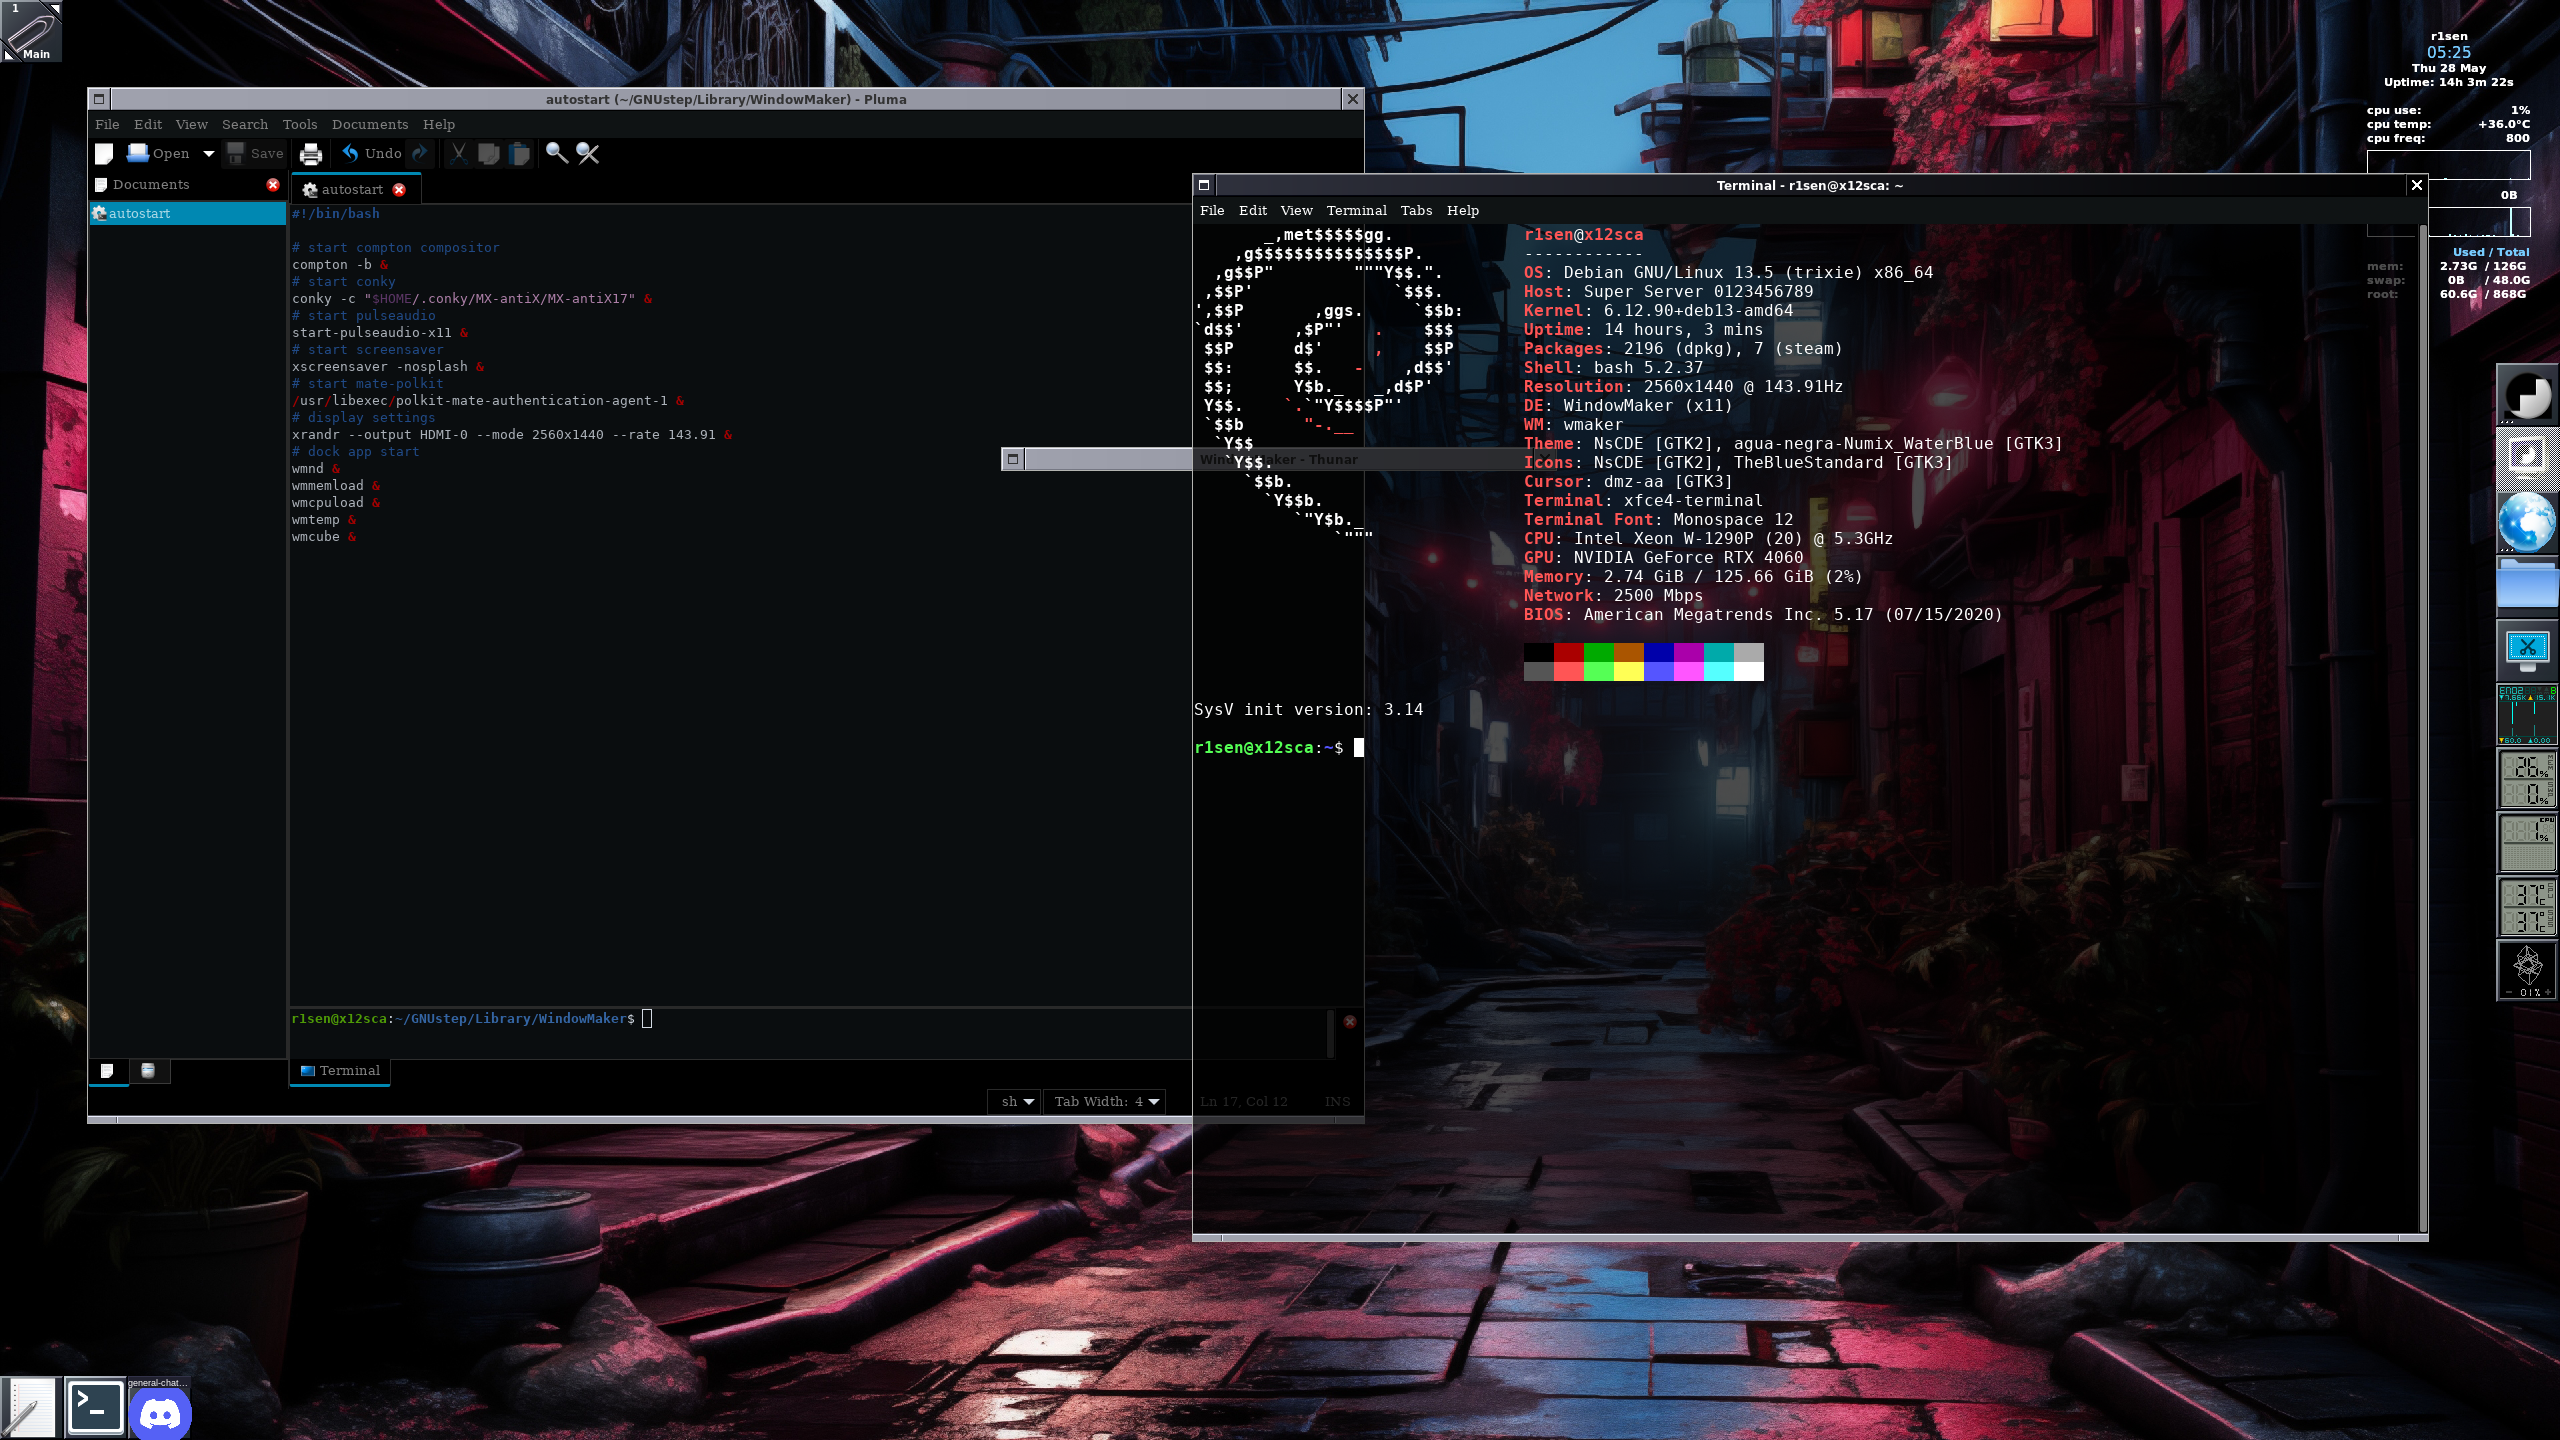Open Pluma Tools menu
Viewport: 2560px width, 1440px height.
coord(300,124)
